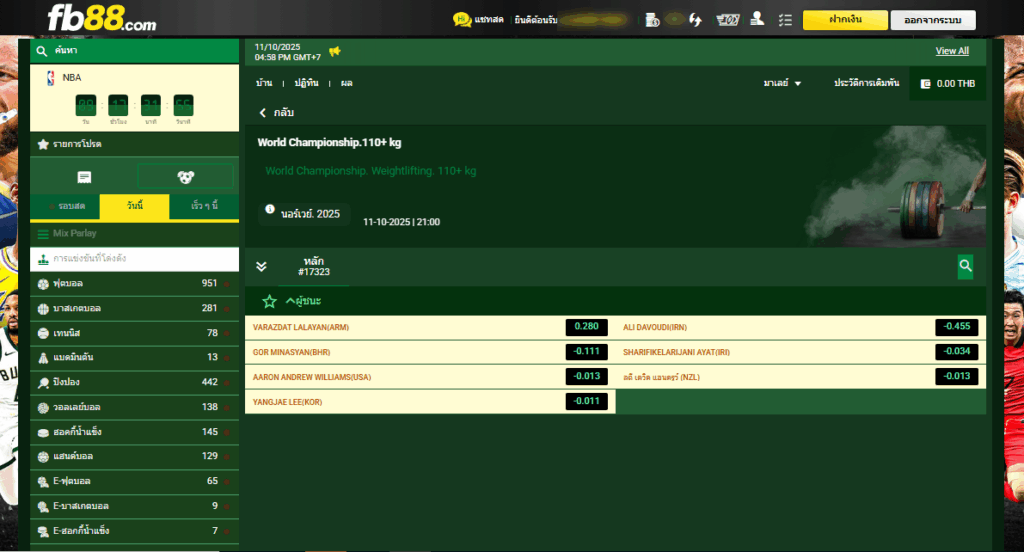Click the NBA logo in countdown panel
The width and height of the screenshot is (1024, 552).
(51, 78)
